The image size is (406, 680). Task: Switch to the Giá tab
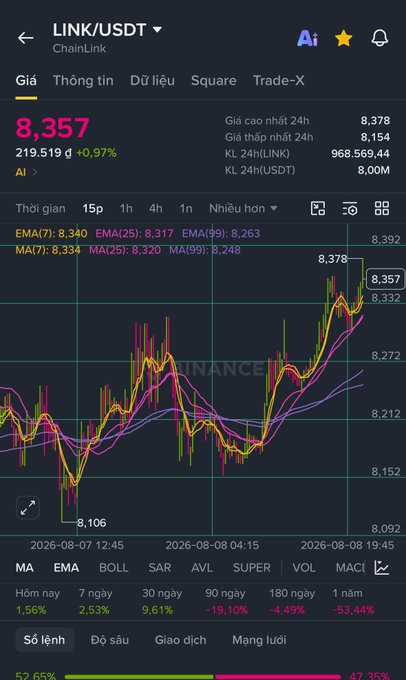26,81
